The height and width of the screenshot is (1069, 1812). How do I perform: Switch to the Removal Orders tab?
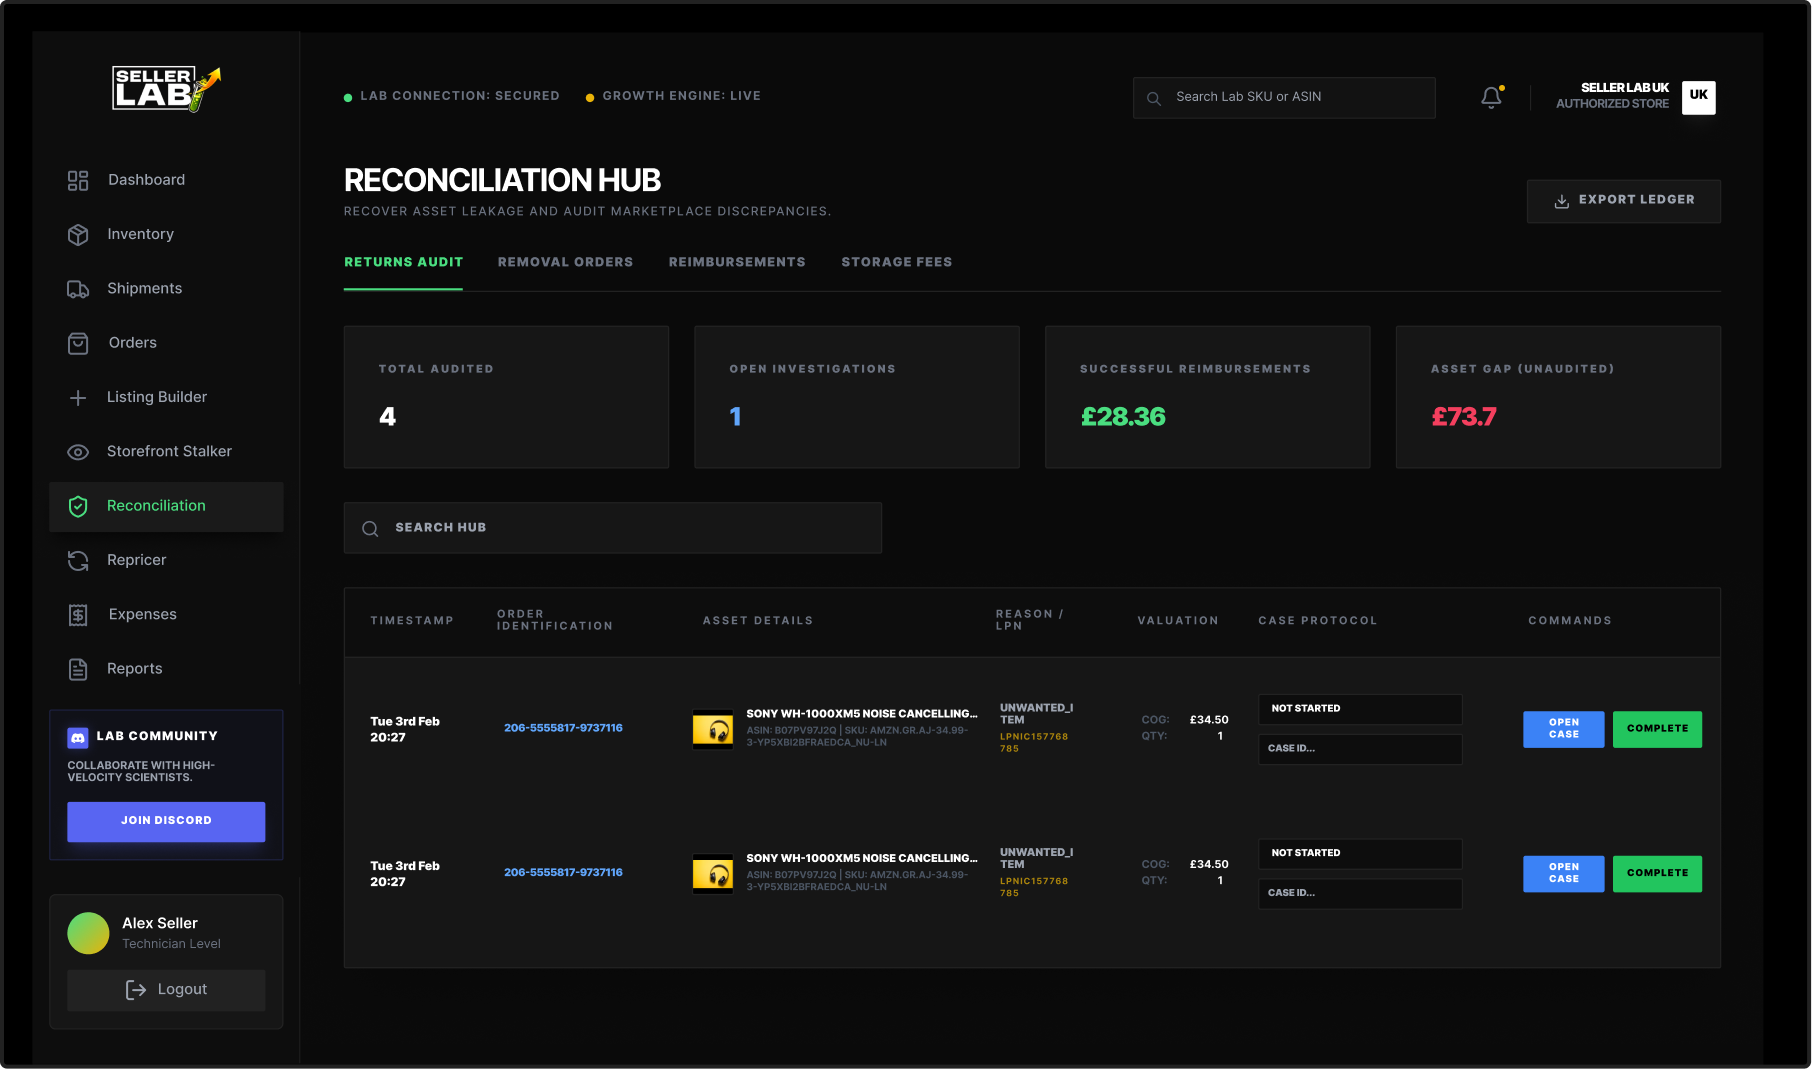[565, 262]
